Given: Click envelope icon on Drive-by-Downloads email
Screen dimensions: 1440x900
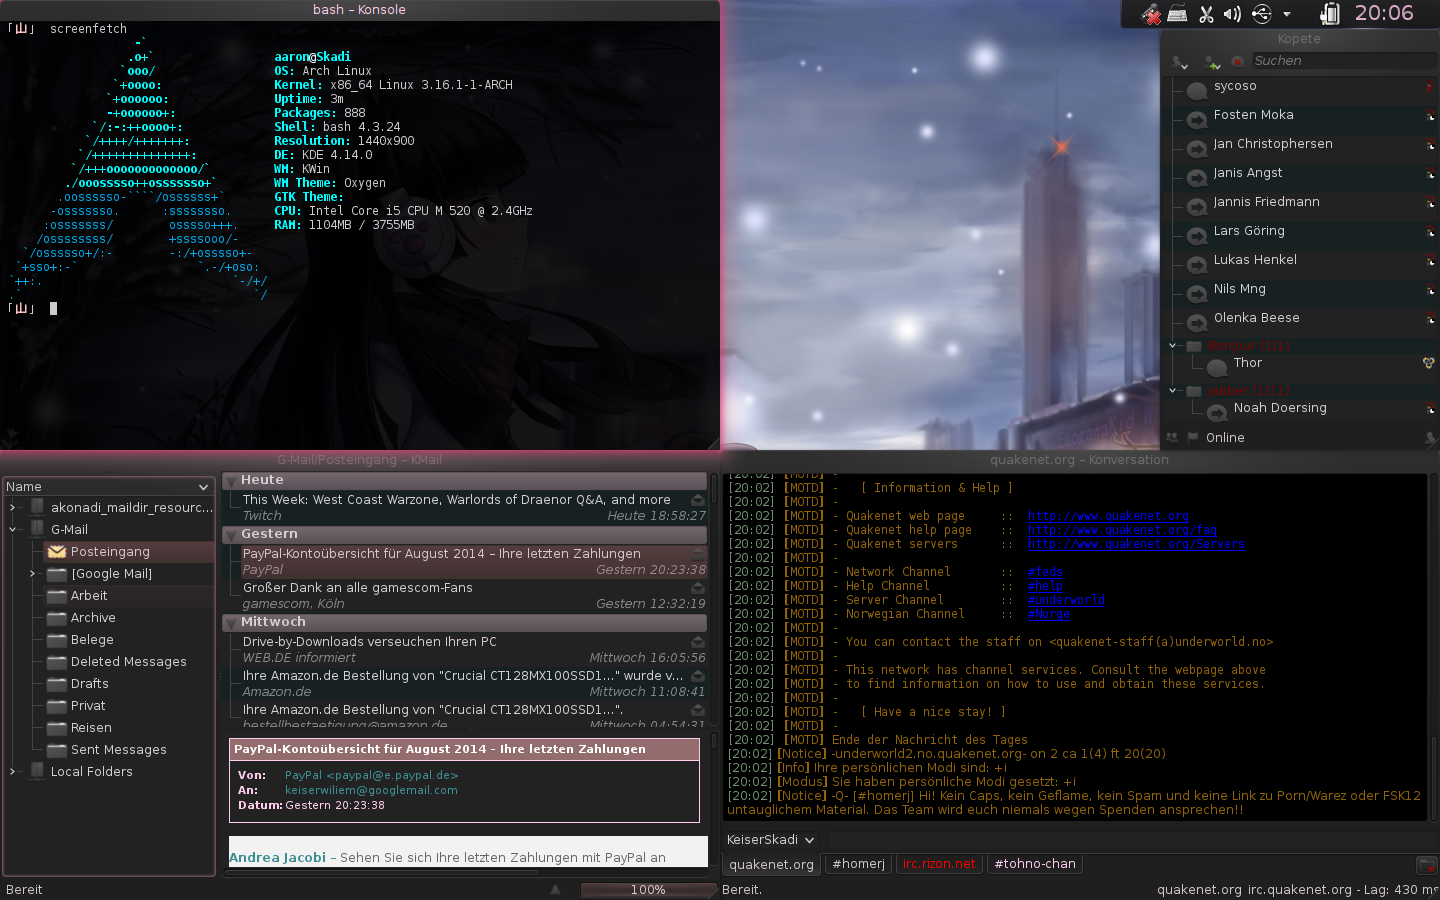Looking at the screenshot, I should 698,642.
